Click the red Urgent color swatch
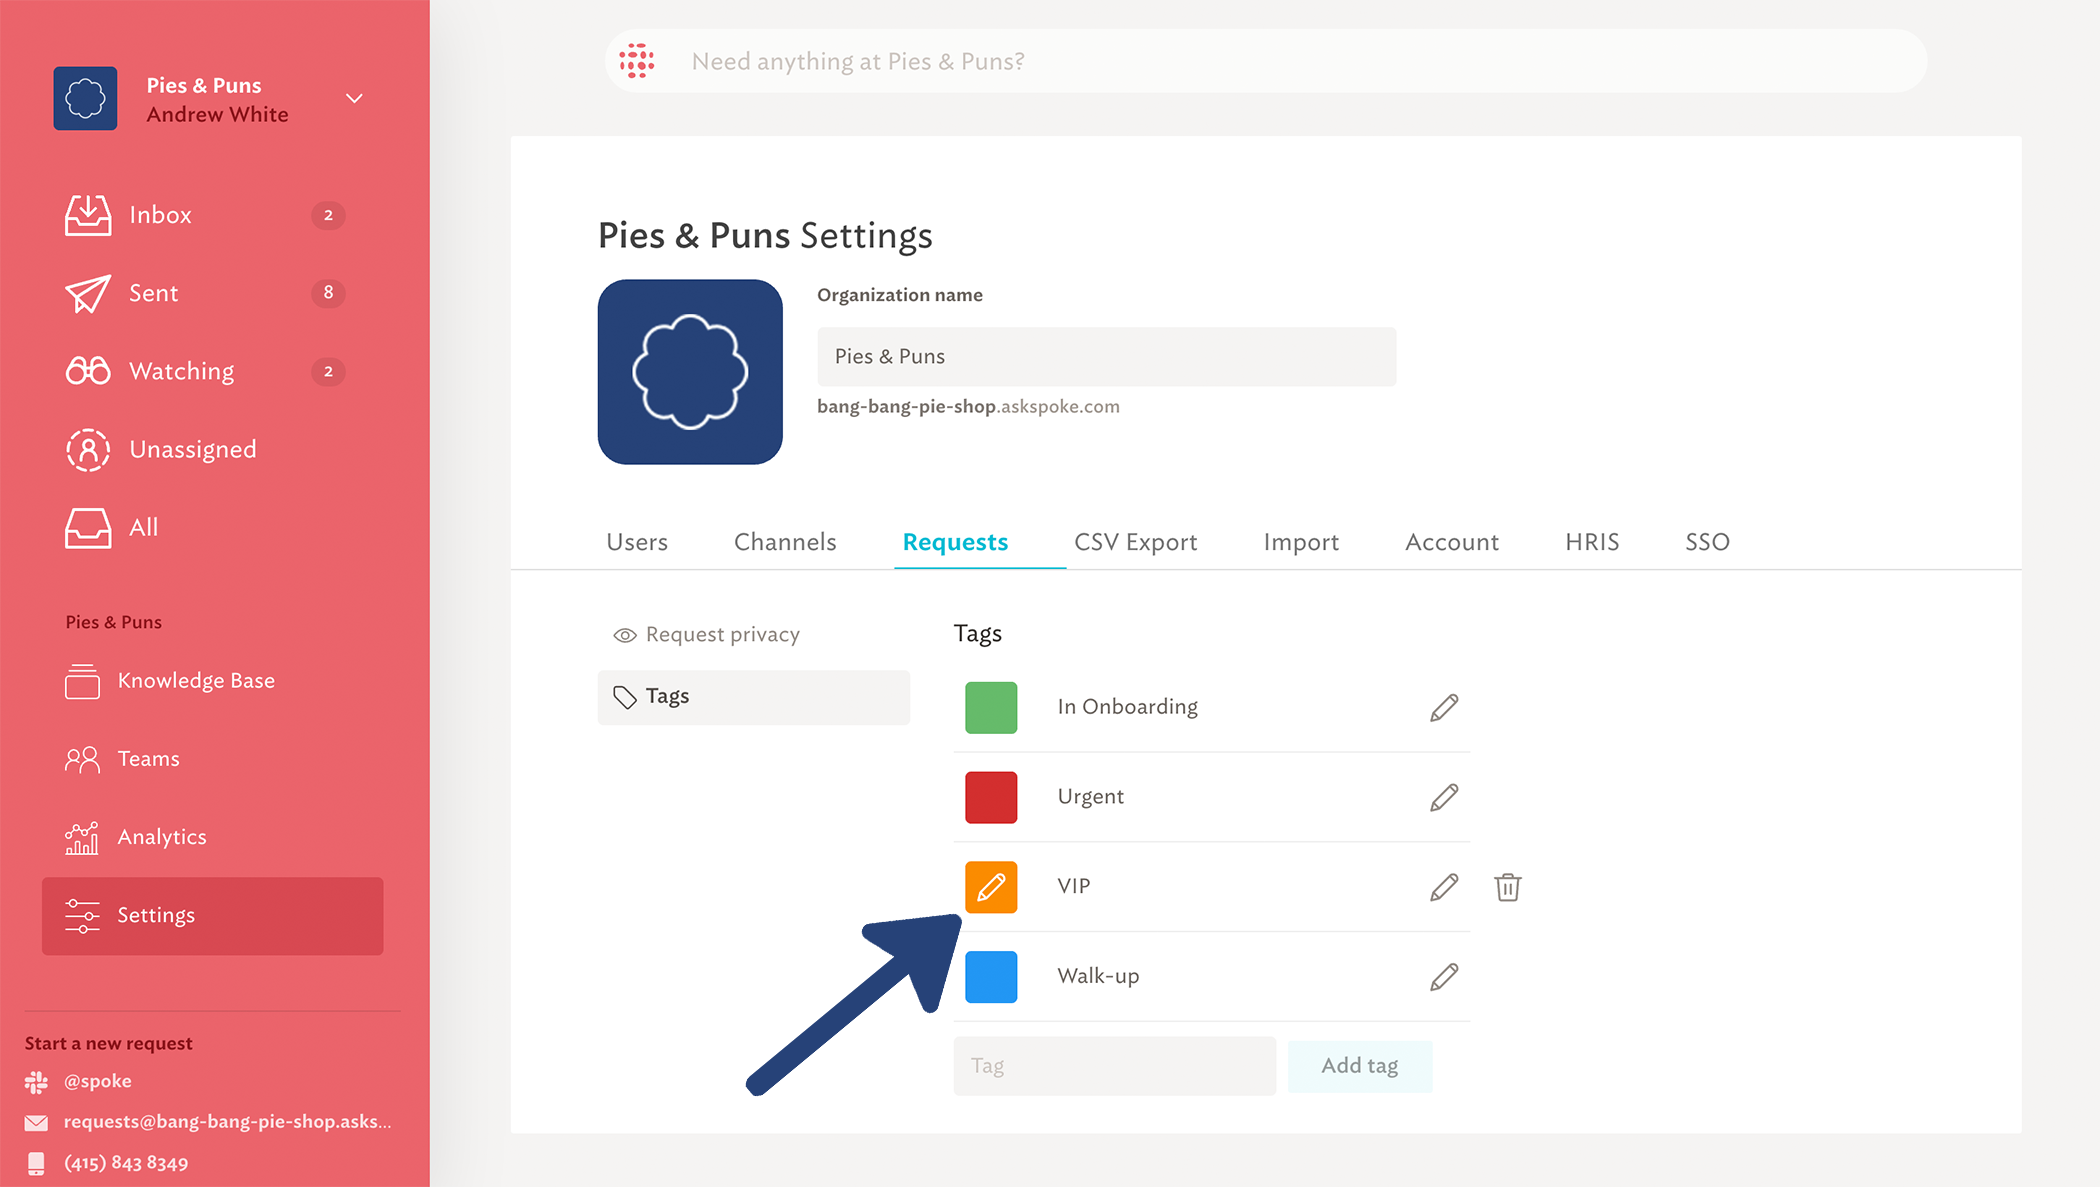 pyautogui.click(x=991, y=797)
